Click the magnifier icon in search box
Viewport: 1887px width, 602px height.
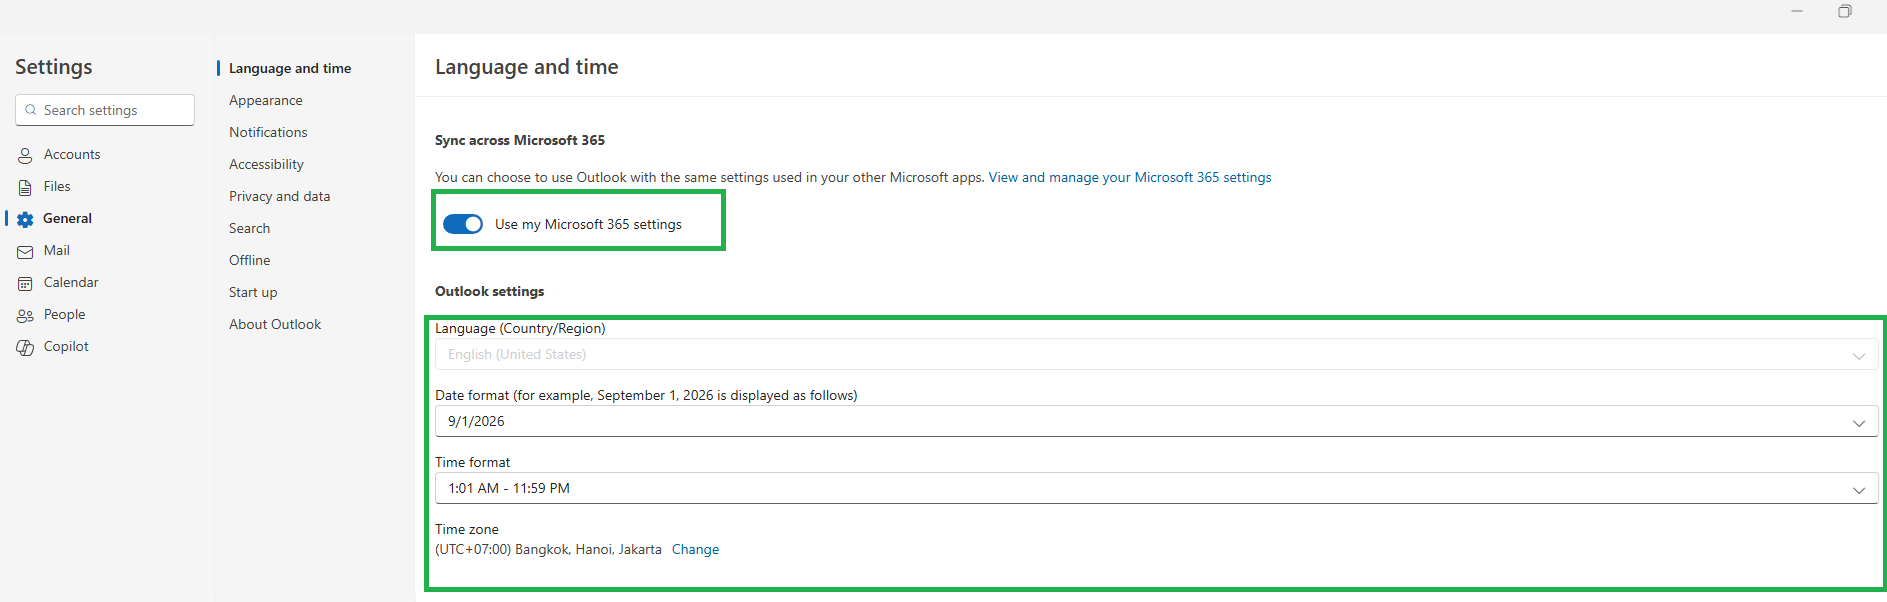coord(31,110)
